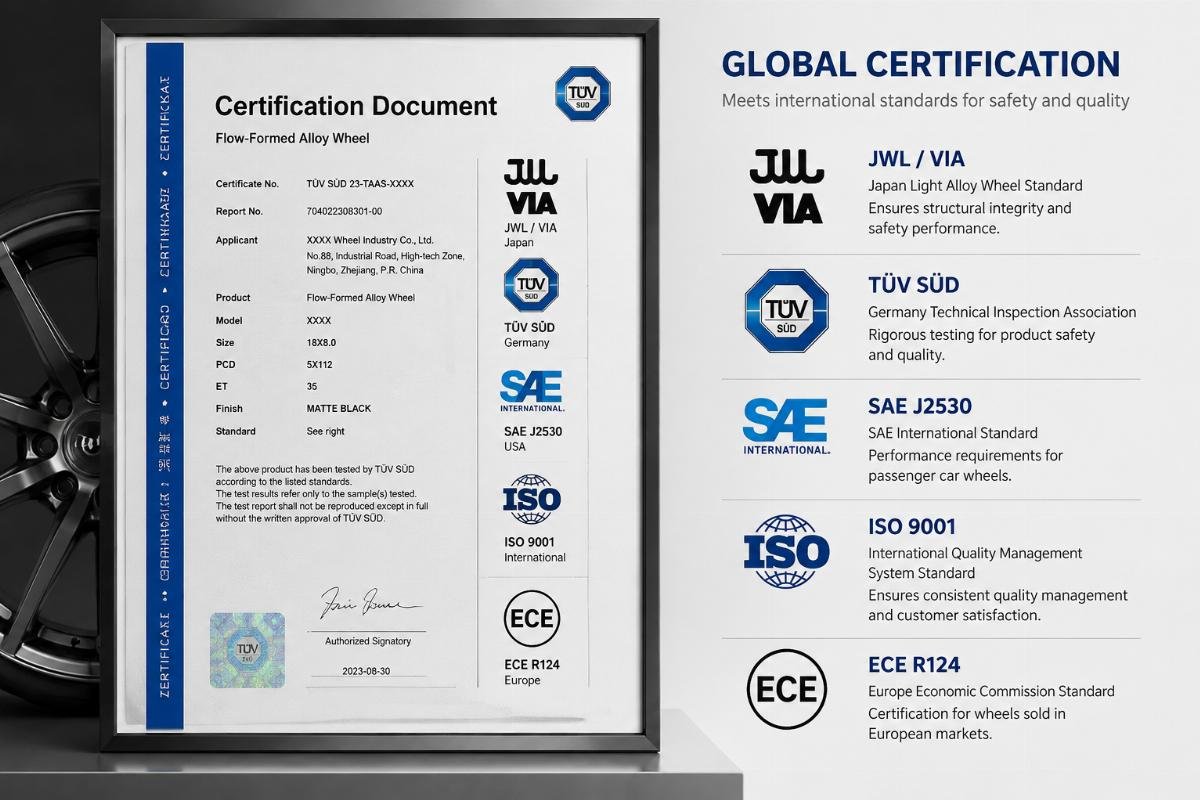1200x800 pixels.
Task: Click the large SAE logo next to SAE J2530 heading
Action: tap(786, 427)
